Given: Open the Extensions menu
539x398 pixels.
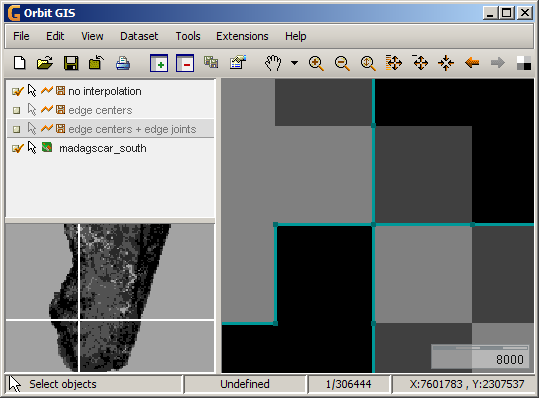Looking at the screenshot, I should point(242,36).
